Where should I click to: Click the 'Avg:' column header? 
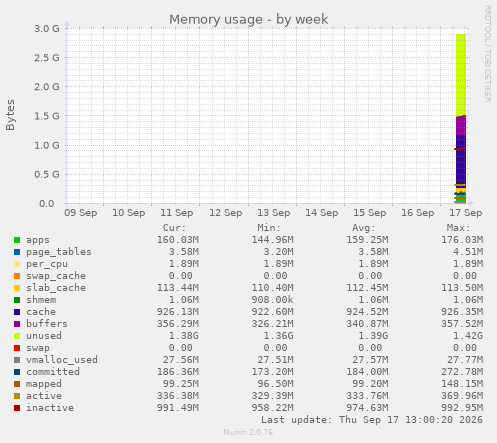coord(364,228)
